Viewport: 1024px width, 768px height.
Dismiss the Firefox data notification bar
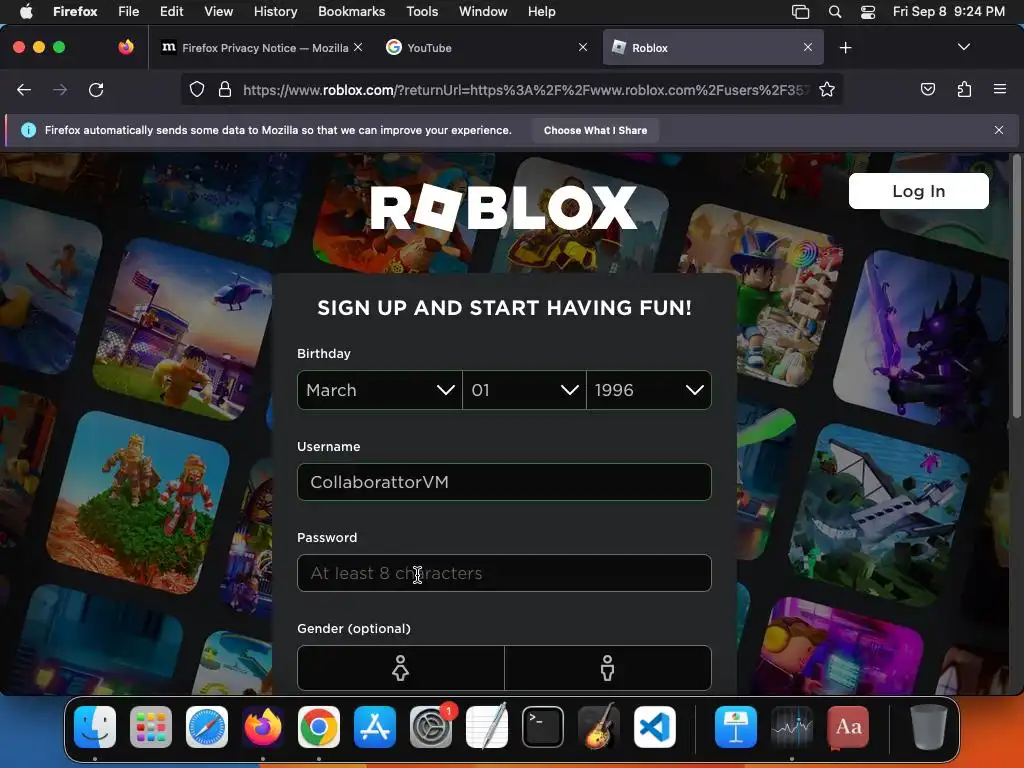point(999,130)
